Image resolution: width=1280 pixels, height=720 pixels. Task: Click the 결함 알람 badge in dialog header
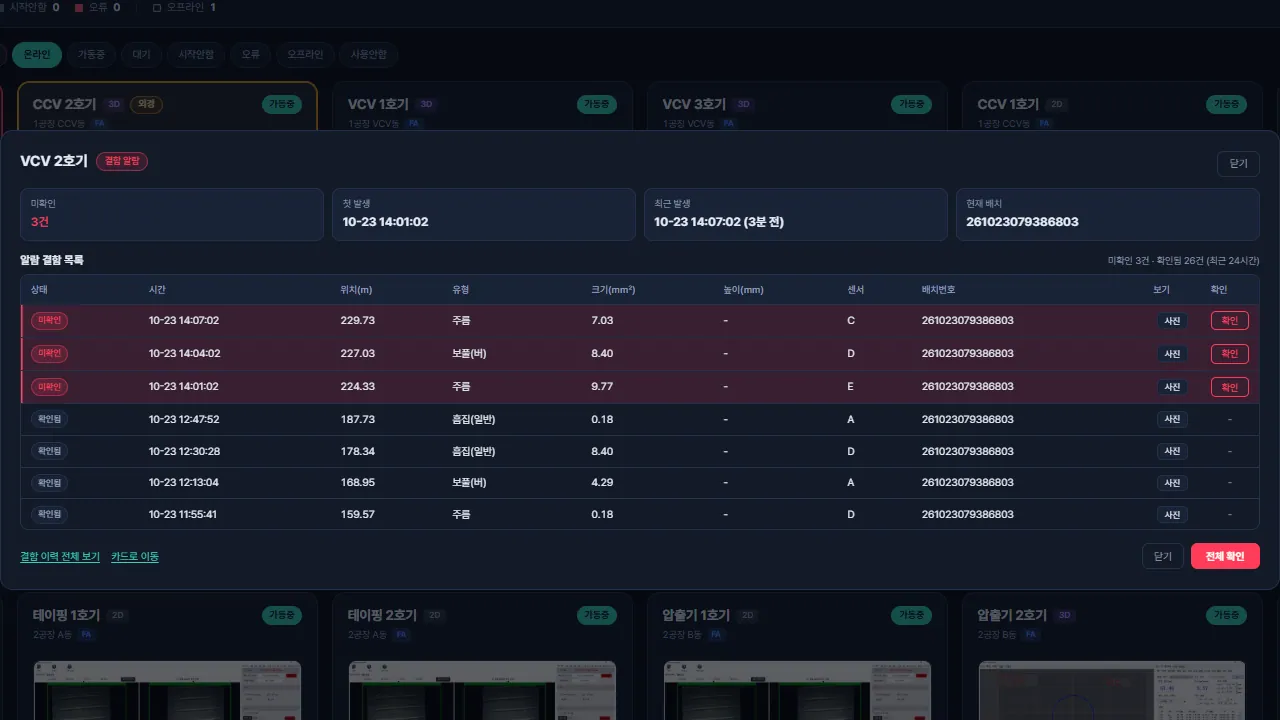pyautogui.click(x=122, y=161)
